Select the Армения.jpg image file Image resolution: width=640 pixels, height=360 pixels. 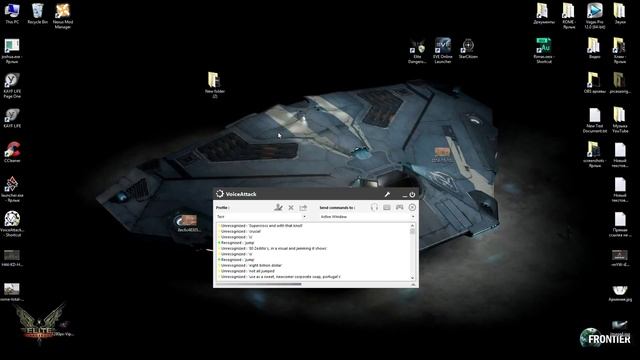(620, 293)
